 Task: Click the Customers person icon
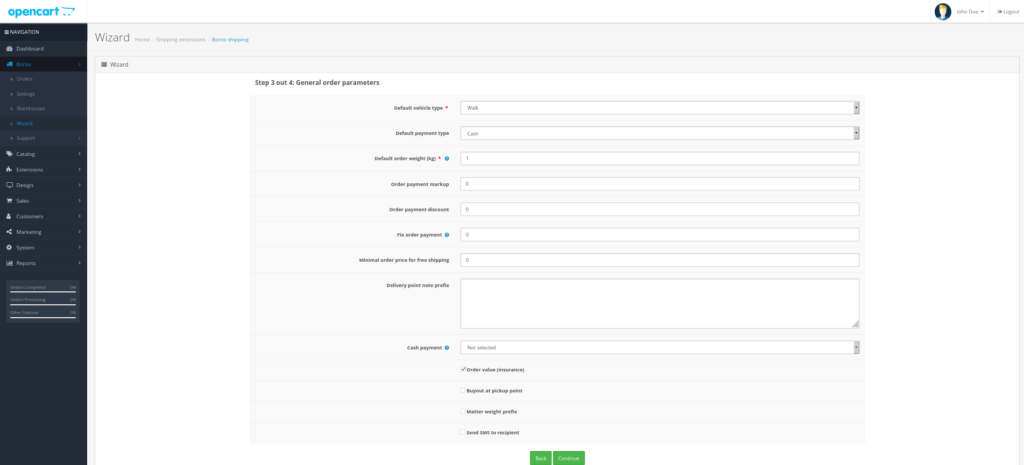click(9, 216)
